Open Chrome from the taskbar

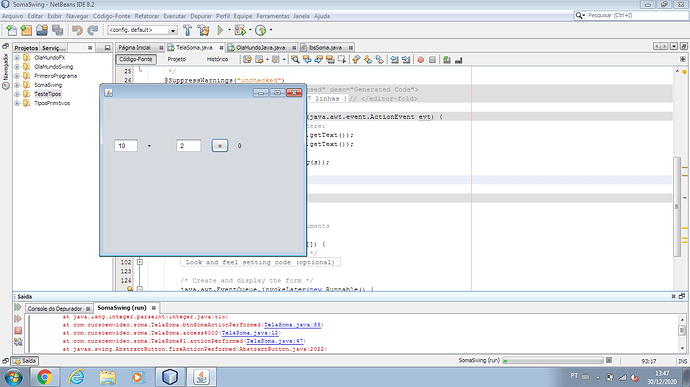pyautogui.click(x=44, y=377)
